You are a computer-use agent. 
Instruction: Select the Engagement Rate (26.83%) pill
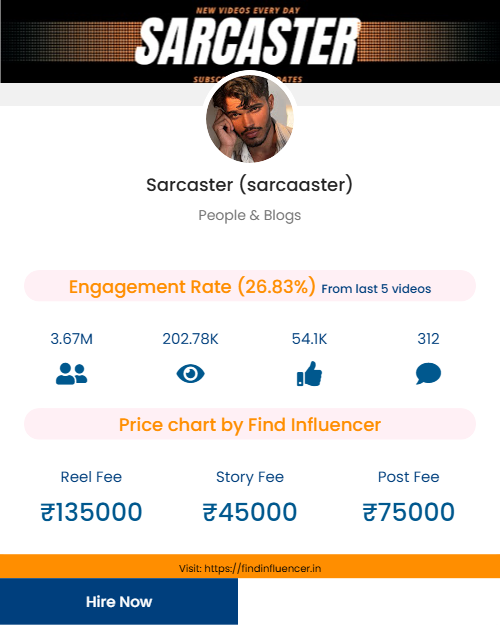(x=250, y=286)
